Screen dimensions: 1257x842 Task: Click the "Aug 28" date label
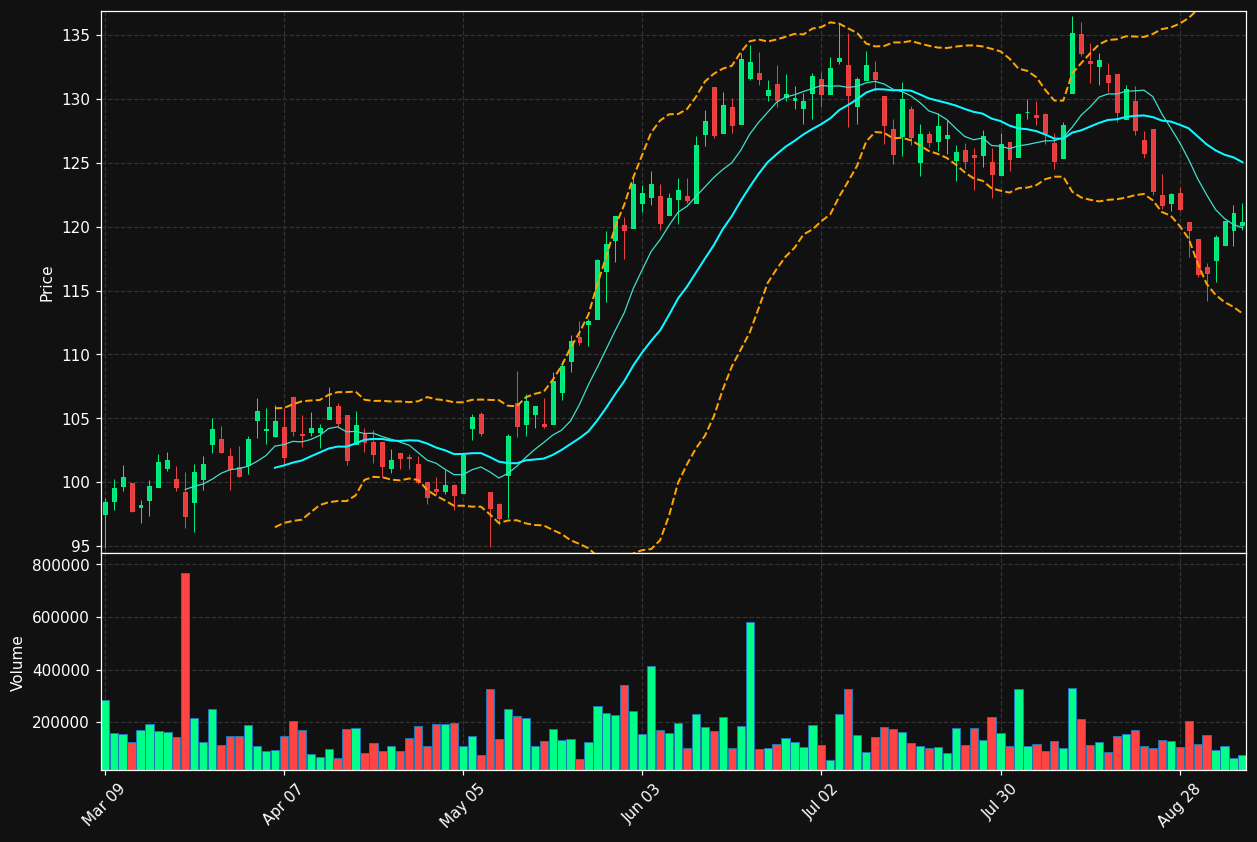1179,803
